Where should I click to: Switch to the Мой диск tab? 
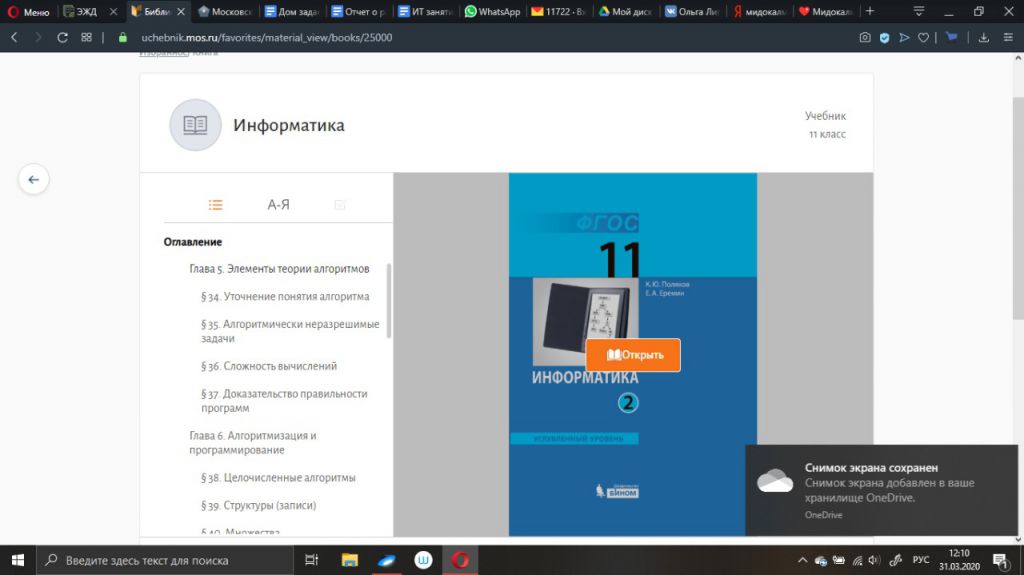point(625,12)
